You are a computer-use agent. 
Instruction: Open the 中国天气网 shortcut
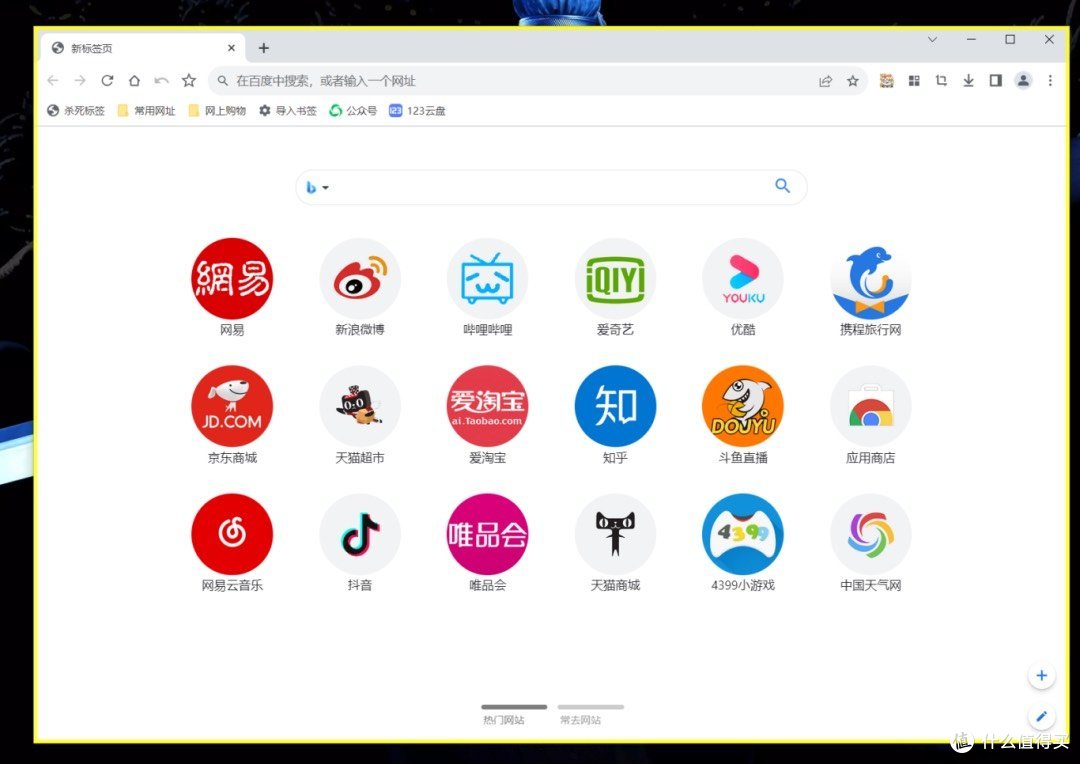871,534
